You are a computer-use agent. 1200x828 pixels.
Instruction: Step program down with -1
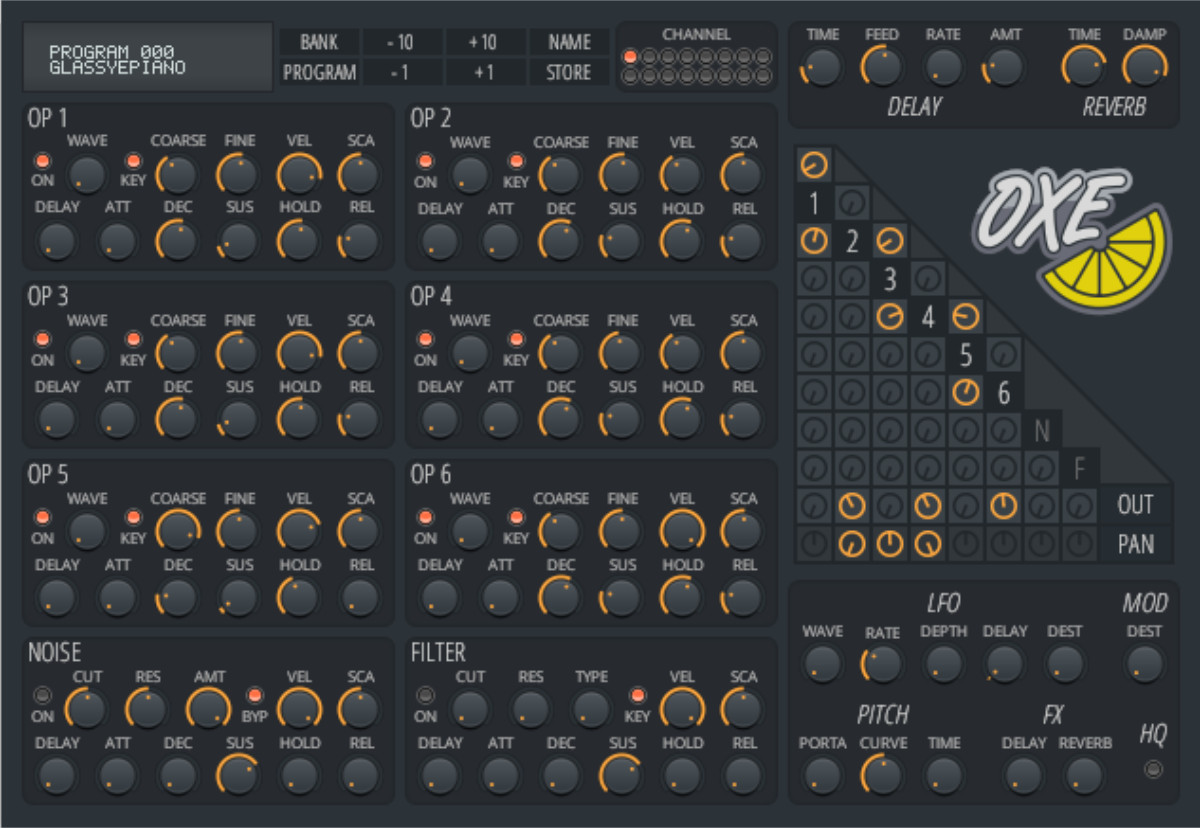click(401, 72)
